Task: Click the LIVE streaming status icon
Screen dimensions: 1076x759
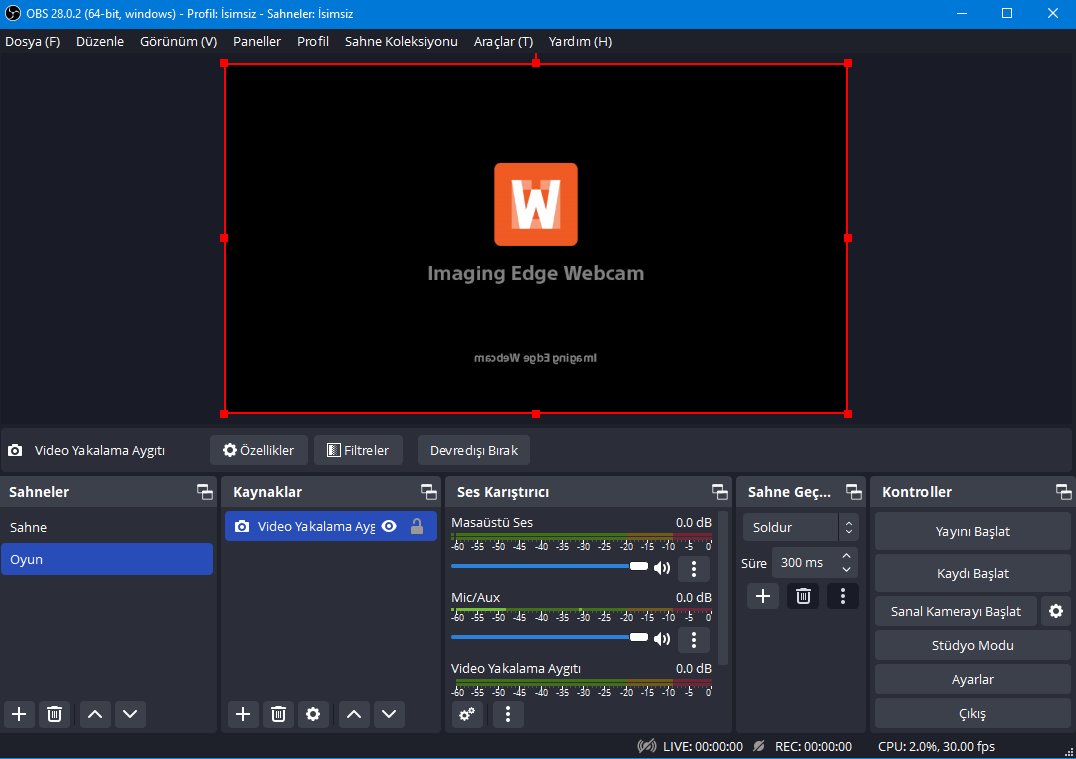Action: [x=646, y=746]
